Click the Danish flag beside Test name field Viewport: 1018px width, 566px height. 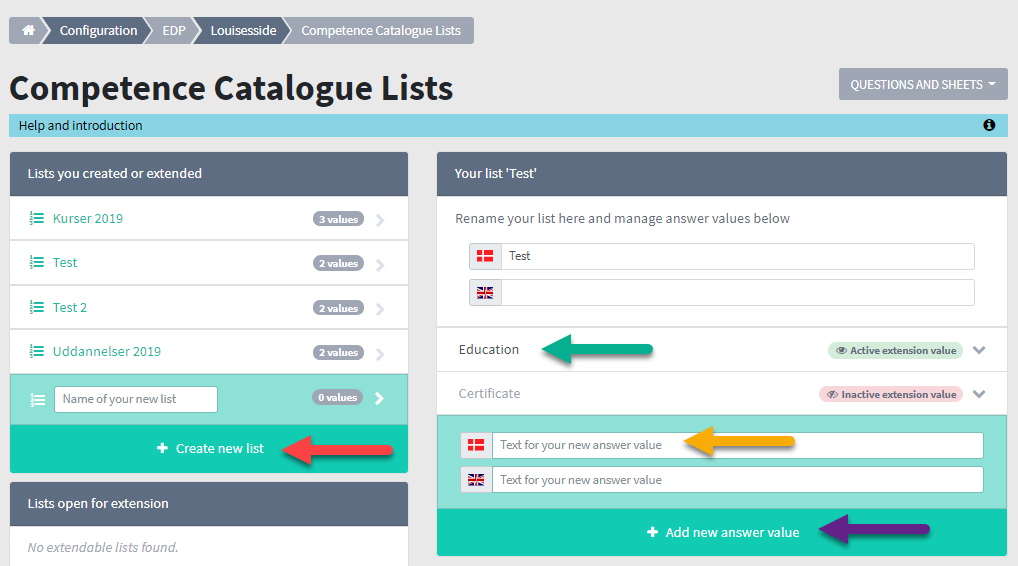point(485,256)
